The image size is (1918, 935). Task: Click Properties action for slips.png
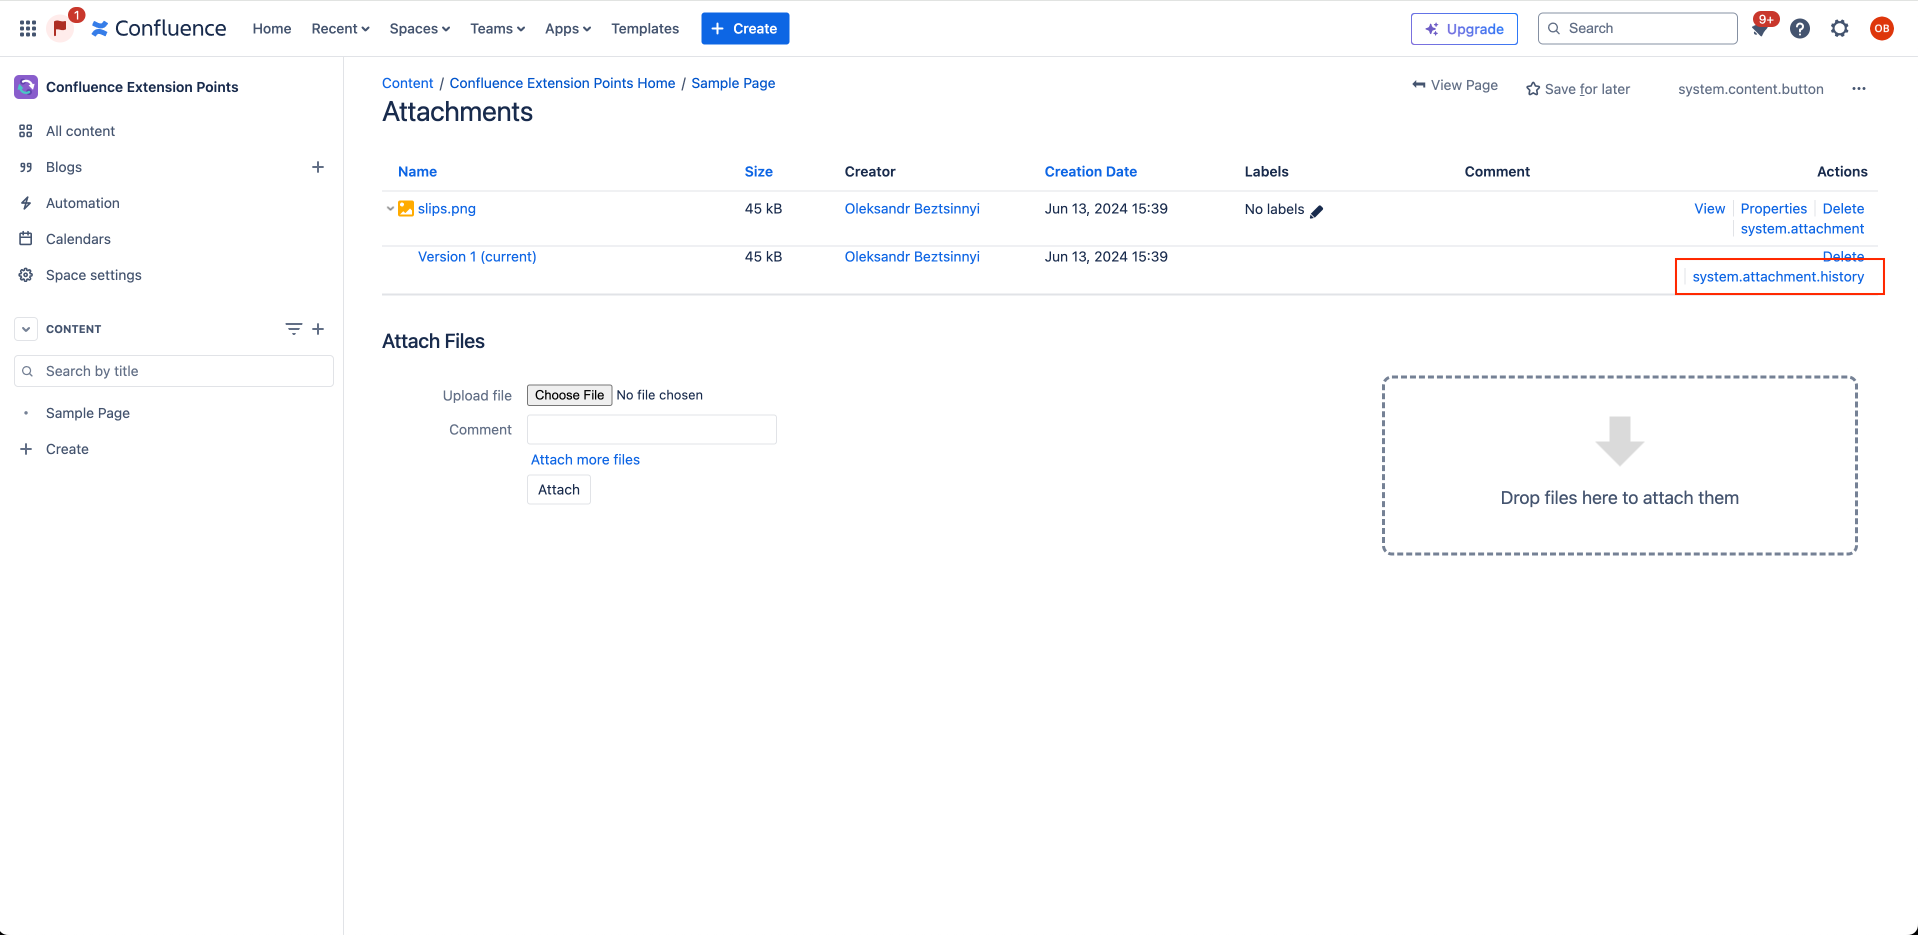coord(1773,209)
